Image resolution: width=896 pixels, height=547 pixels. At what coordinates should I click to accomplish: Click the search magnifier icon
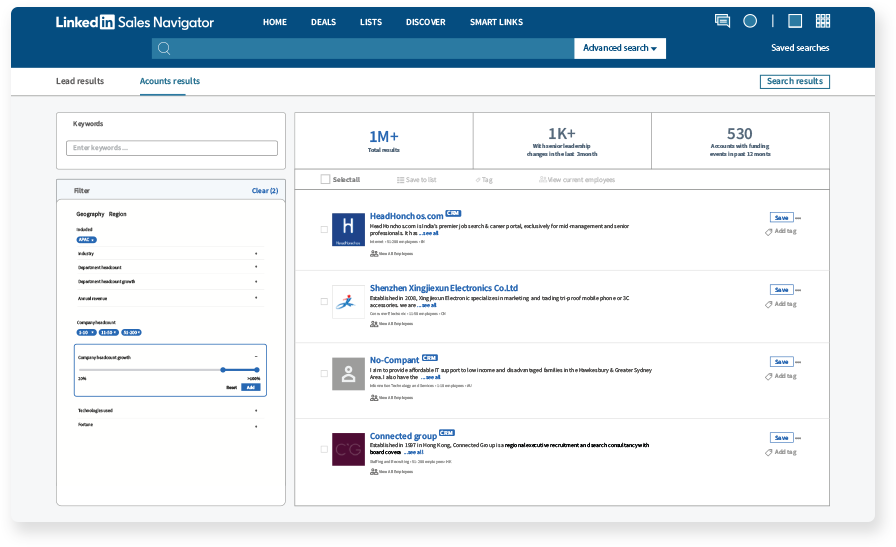tap(164, 49)
